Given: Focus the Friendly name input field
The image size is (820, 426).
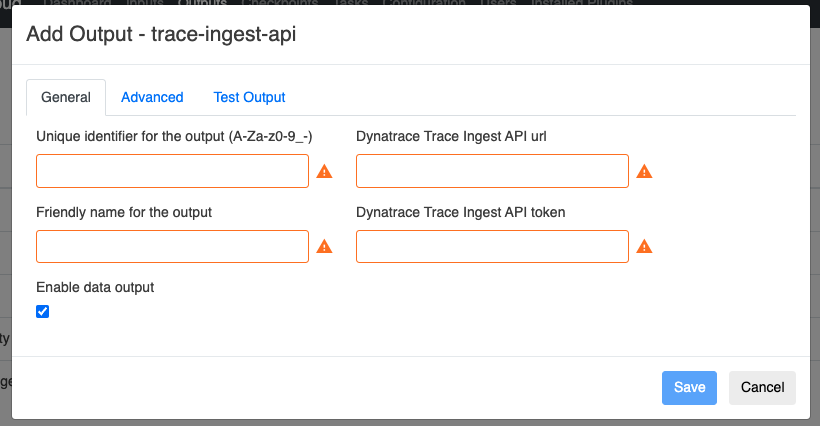Looking at the screenshot, I should point(172,246).
